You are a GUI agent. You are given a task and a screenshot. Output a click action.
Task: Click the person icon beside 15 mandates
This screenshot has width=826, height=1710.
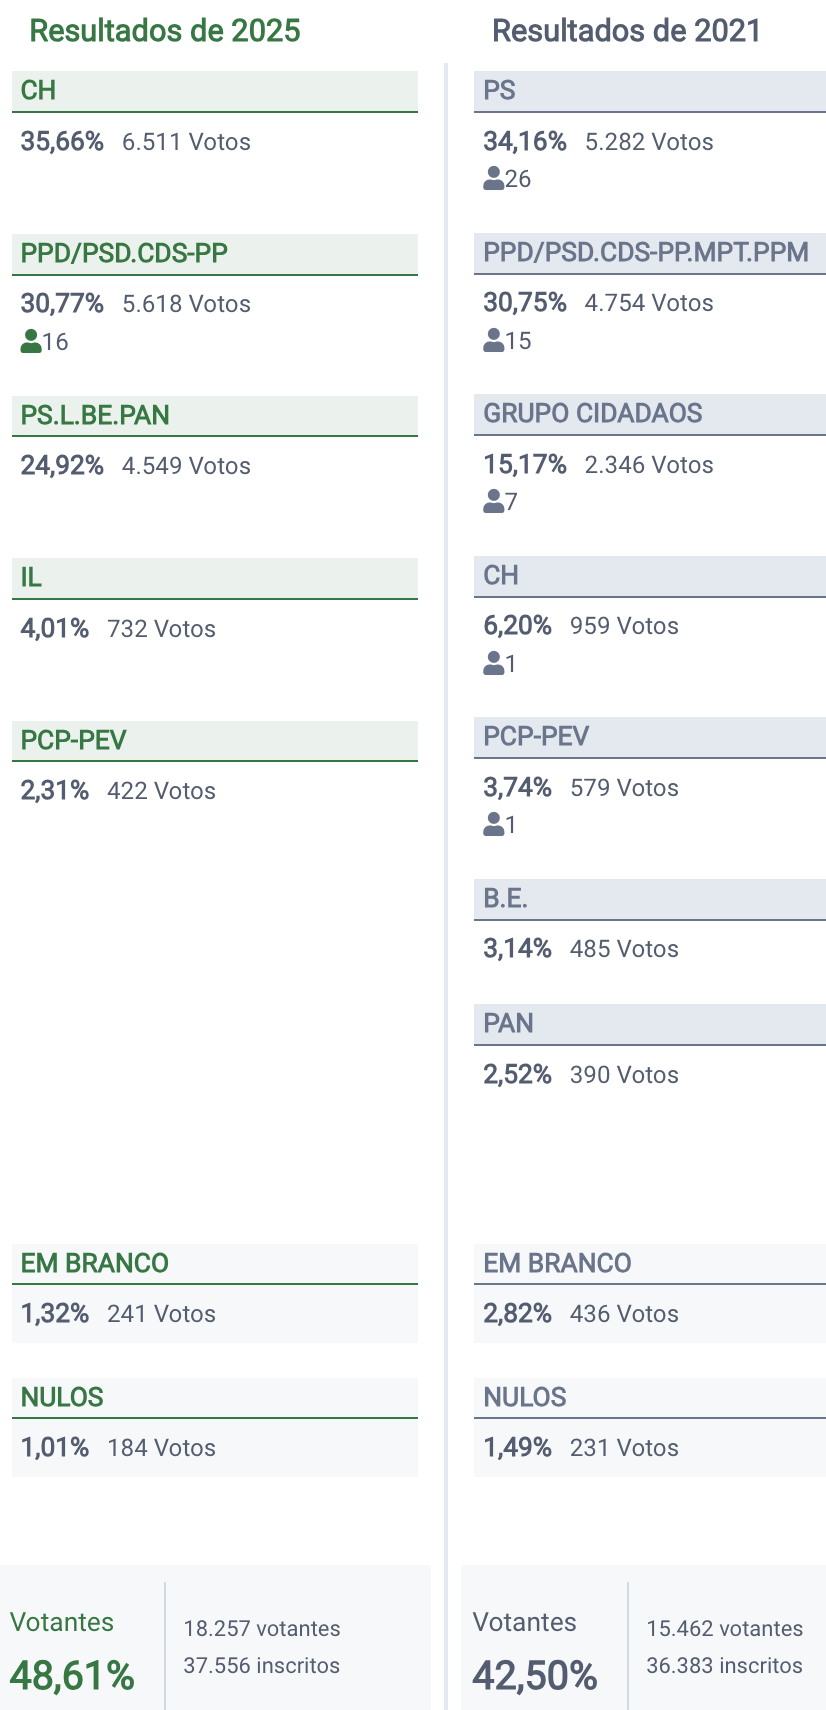point(493,341)
